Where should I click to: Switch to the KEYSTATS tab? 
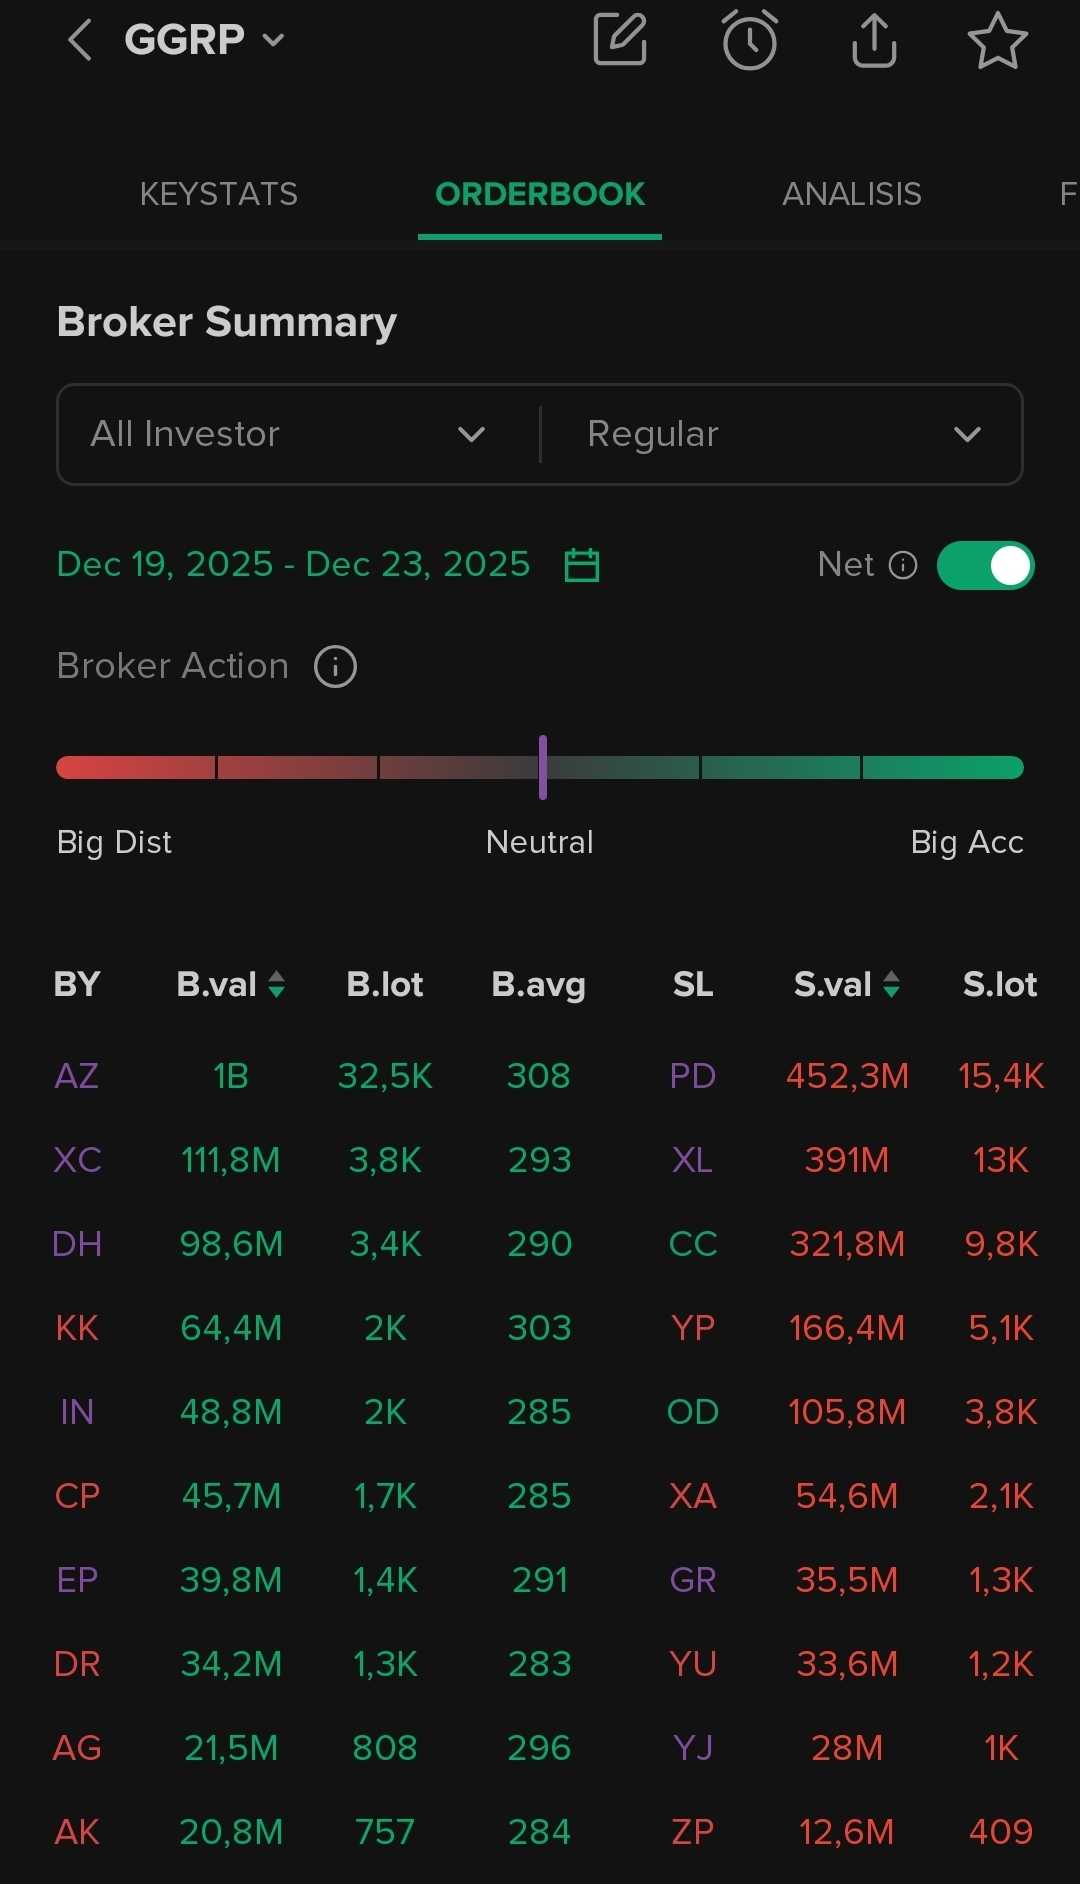point(219,194)
